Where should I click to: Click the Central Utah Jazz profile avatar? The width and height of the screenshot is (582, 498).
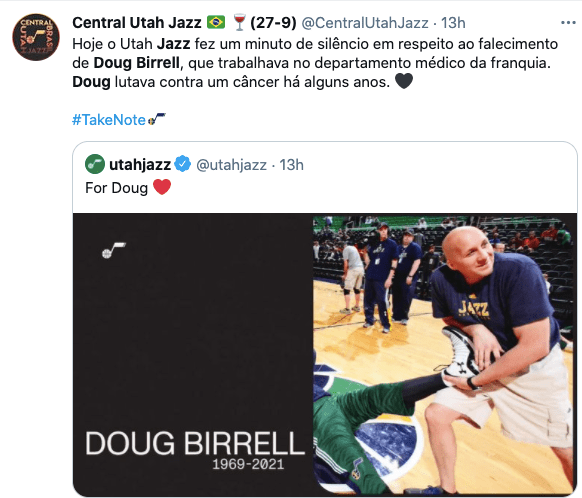point(36,37)
